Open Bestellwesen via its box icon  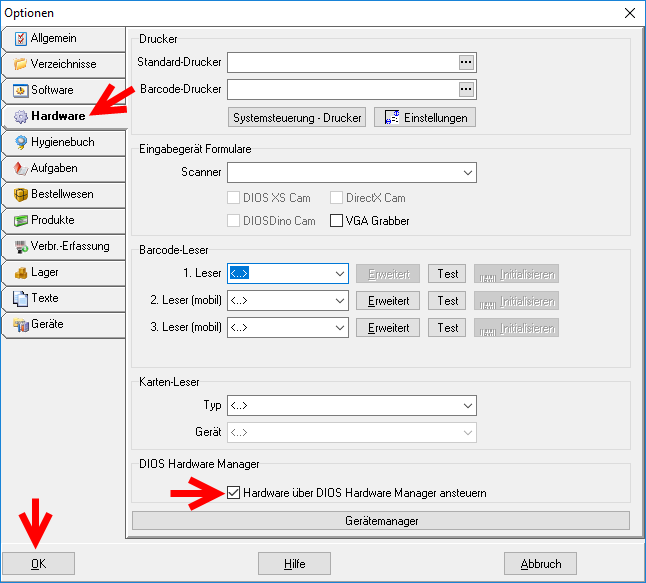tap(21, 194)
